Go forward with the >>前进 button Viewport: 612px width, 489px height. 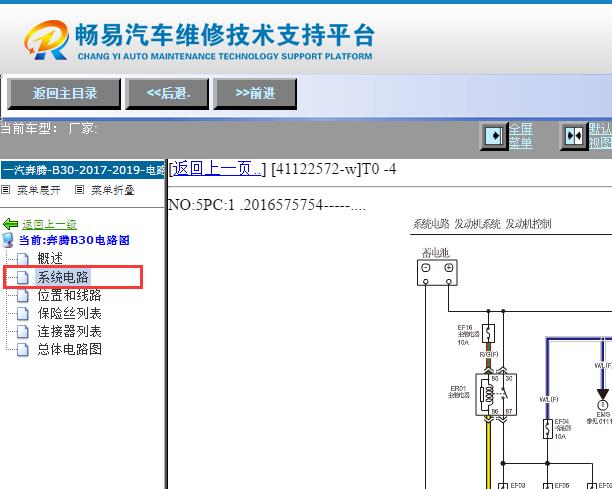(255, 94)
